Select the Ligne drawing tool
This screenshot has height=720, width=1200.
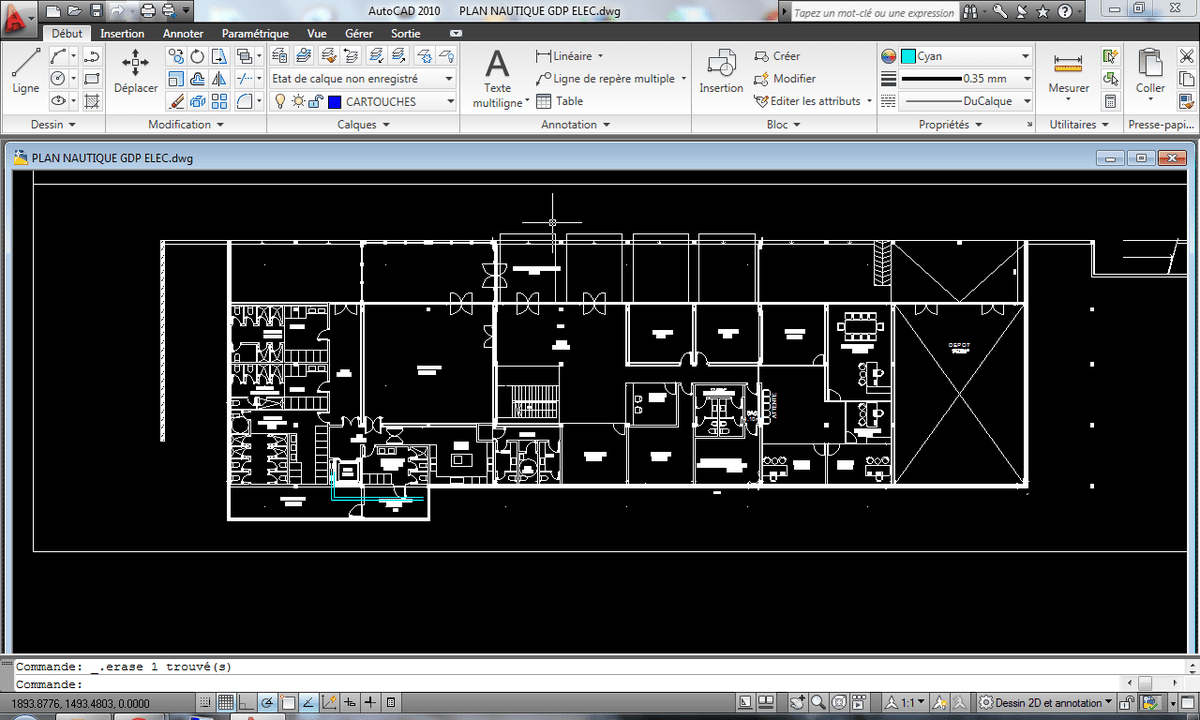click(26, 70)
